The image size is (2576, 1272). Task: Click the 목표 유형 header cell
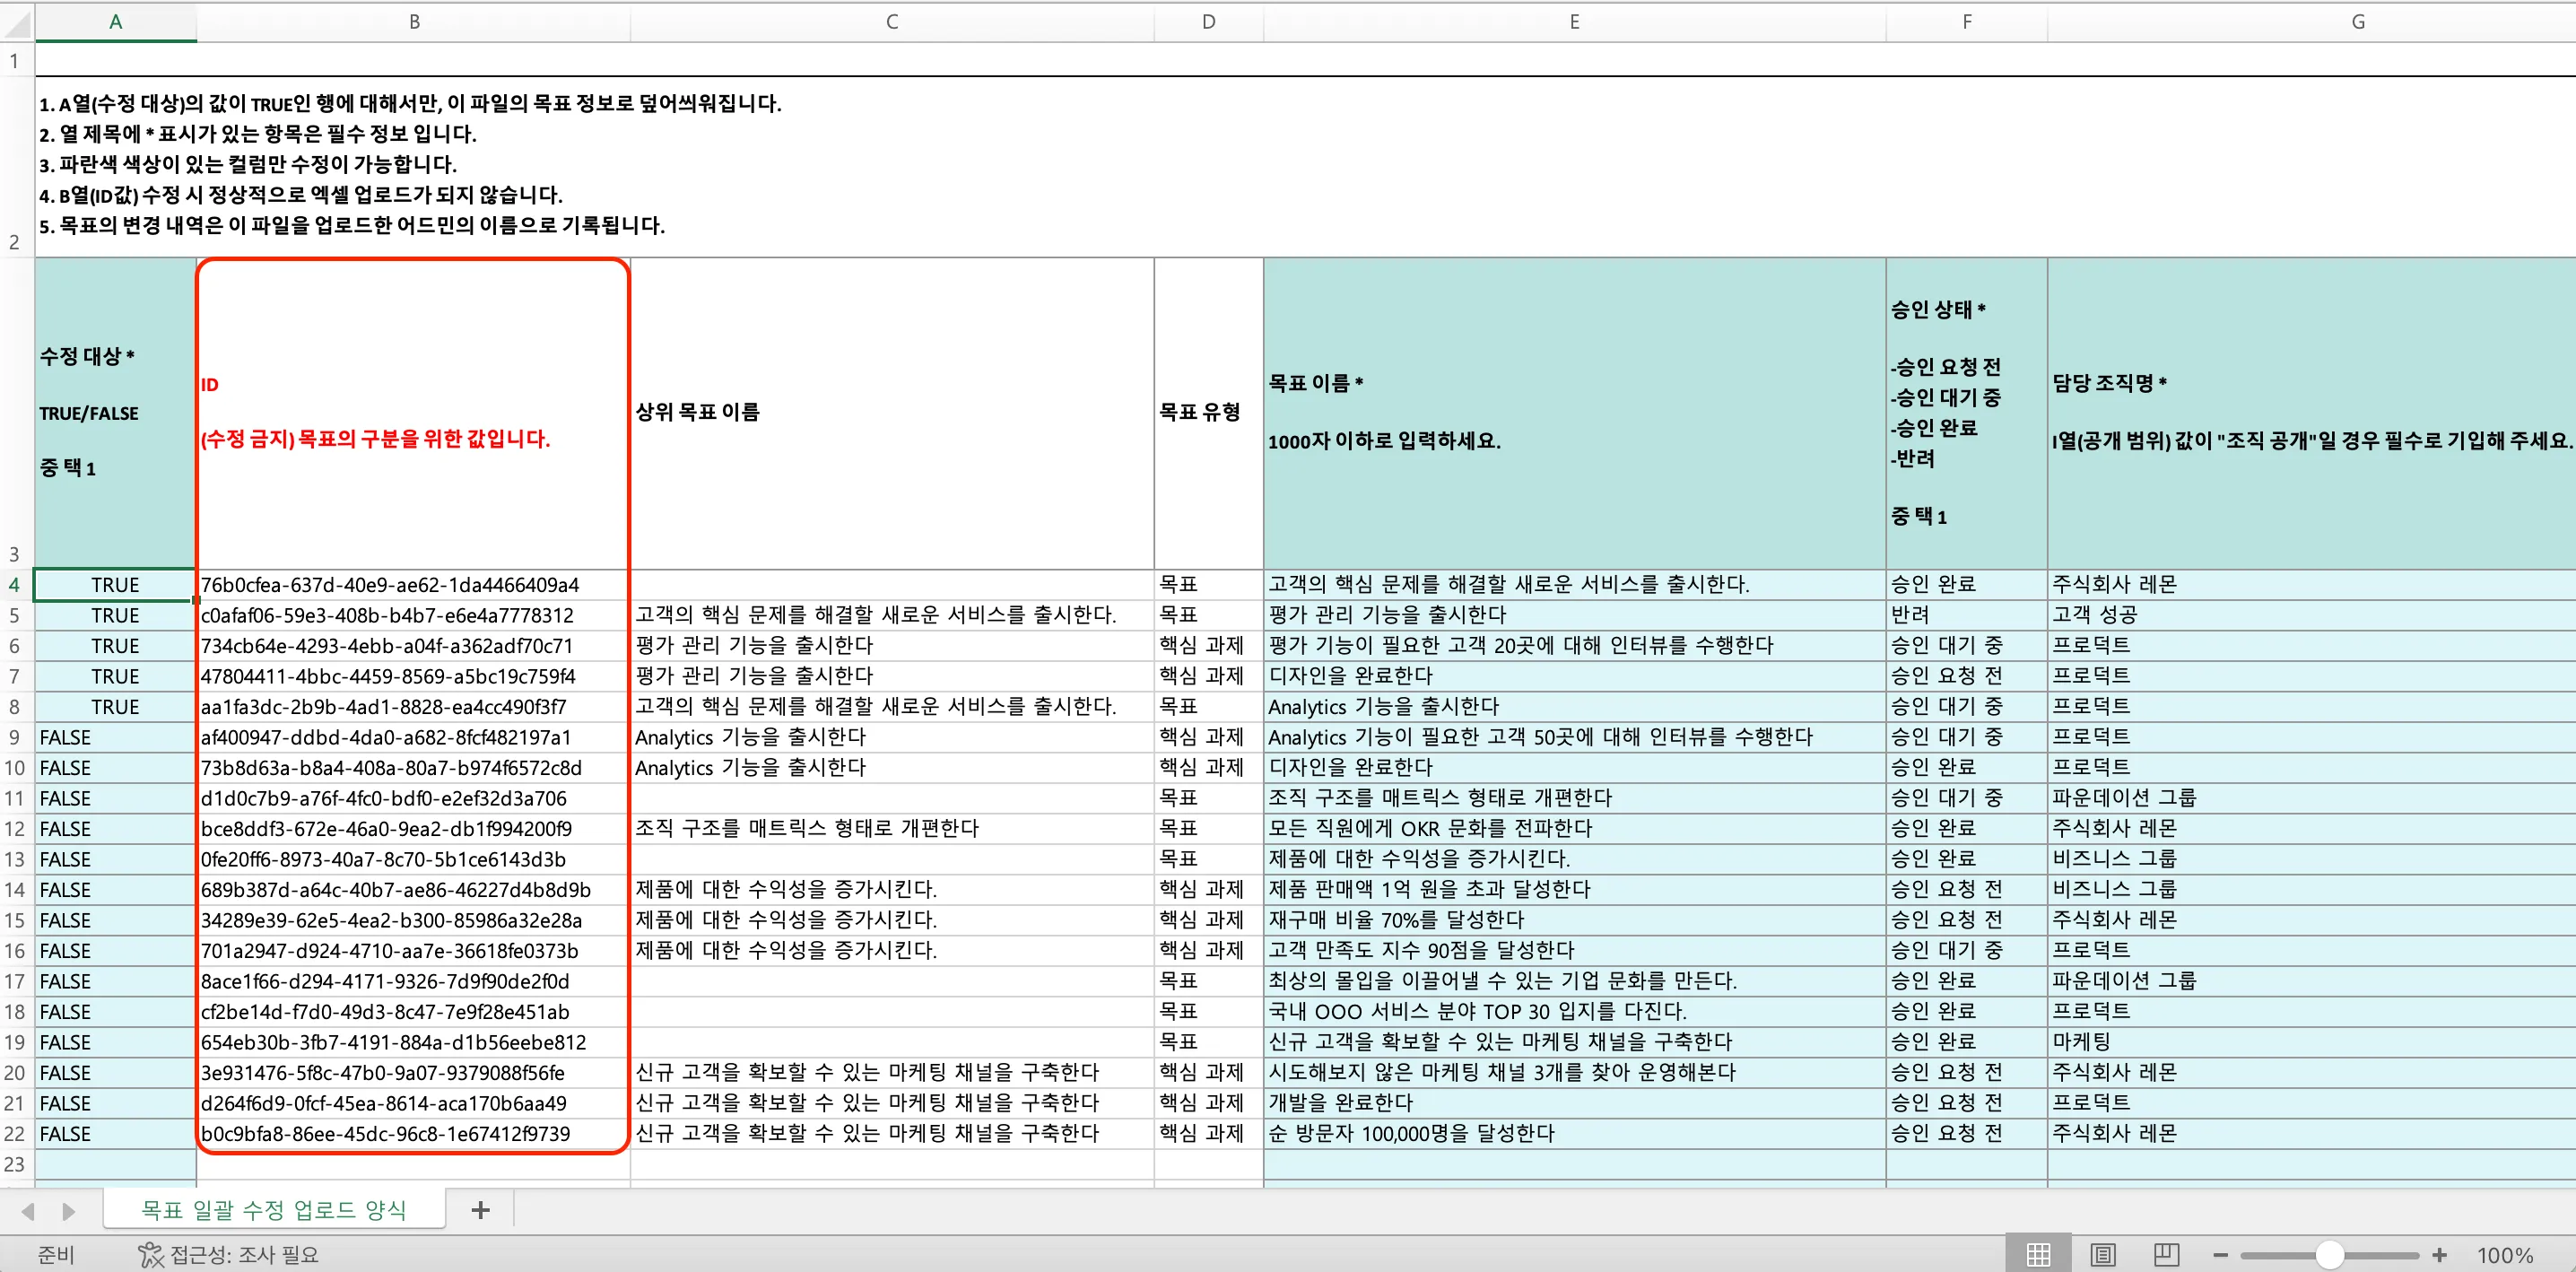tap(1209, 413)
